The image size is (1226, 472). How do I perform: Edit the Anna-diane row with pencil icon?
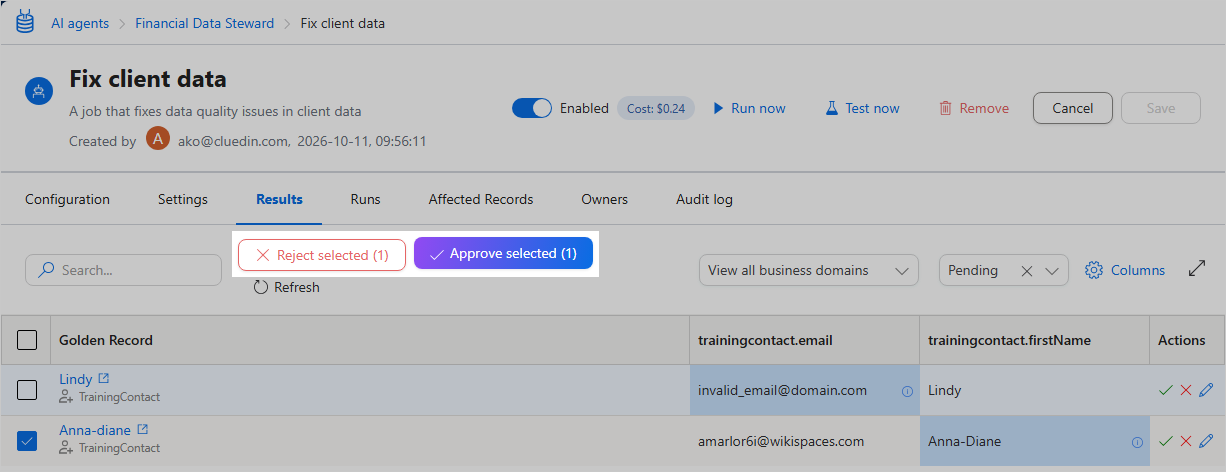(x=1206, y=441)
